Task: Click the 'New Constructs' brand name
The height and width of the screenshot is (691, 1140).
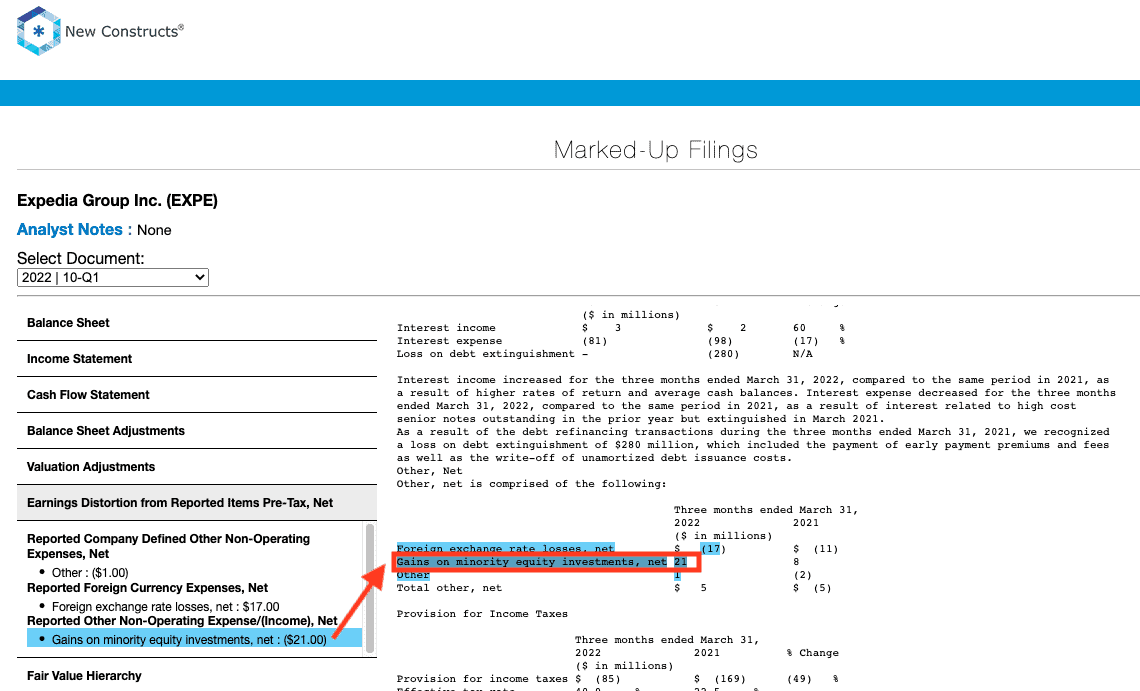Action: click(x=124, y=31)
